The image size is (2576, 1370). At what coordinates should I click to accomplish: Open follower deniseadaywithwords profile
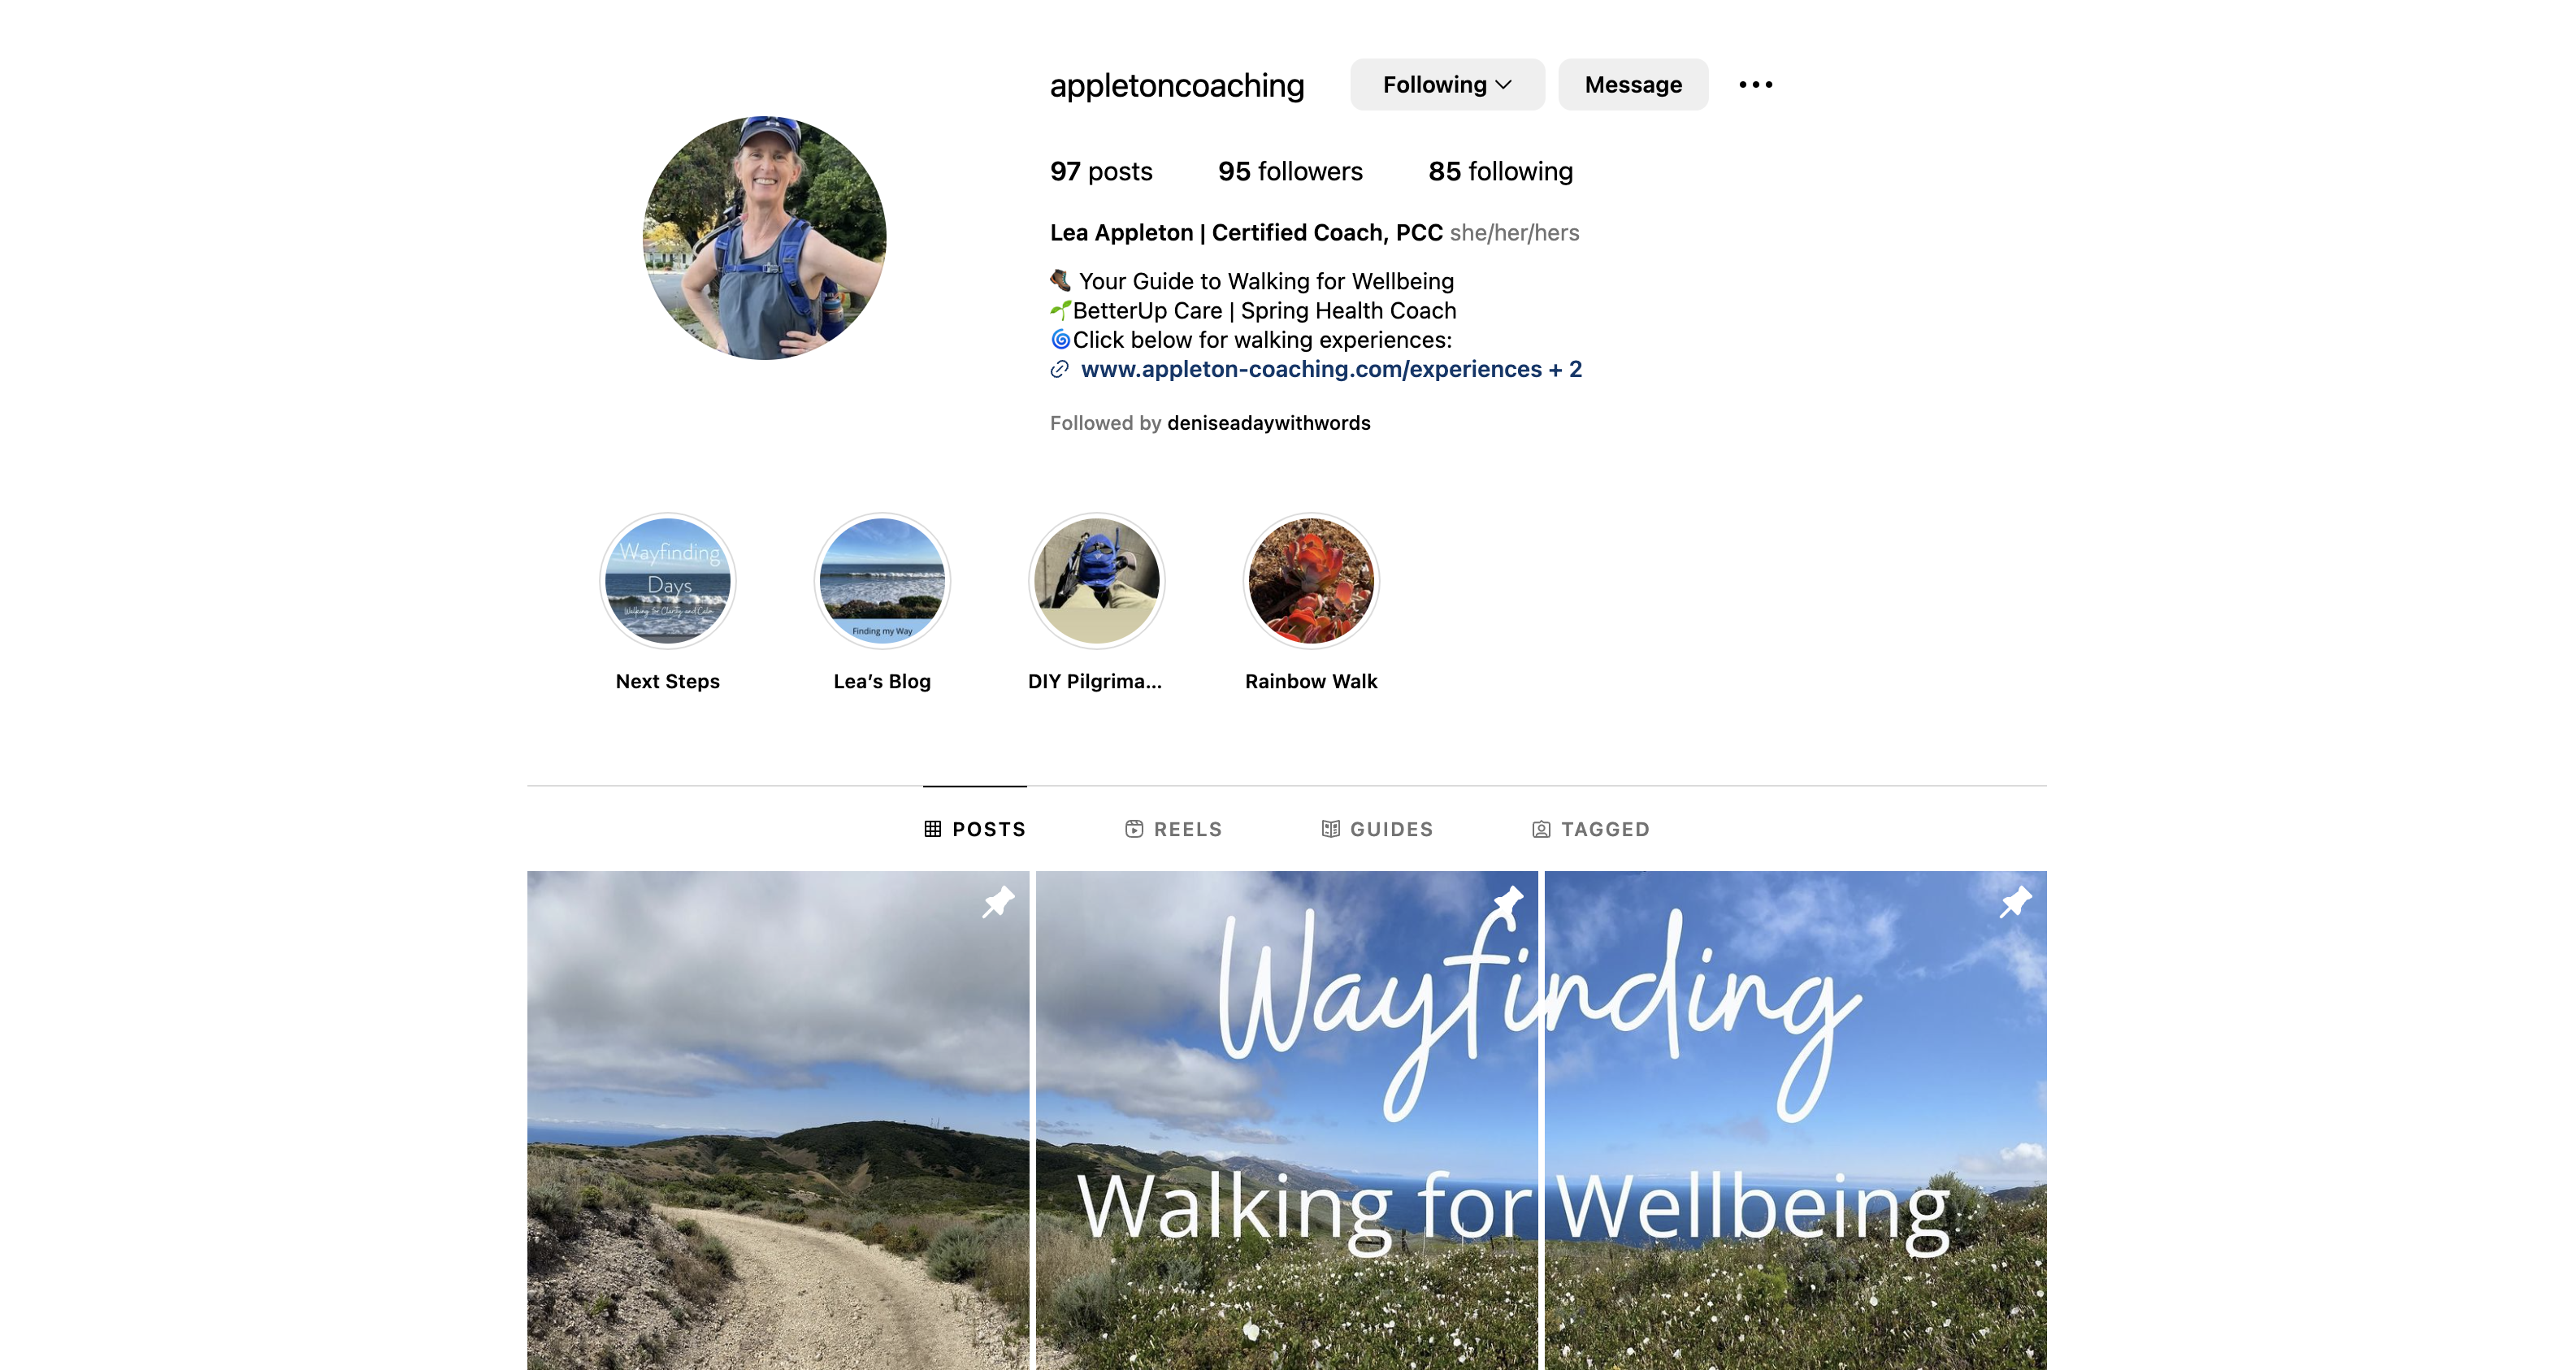[1268, 423]
